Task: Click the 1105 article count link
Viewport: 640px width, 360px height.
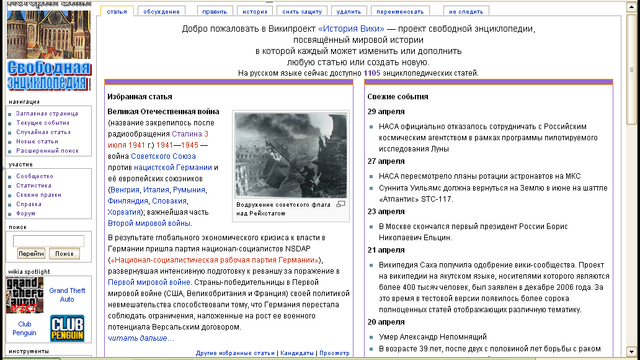Action: 372,73
